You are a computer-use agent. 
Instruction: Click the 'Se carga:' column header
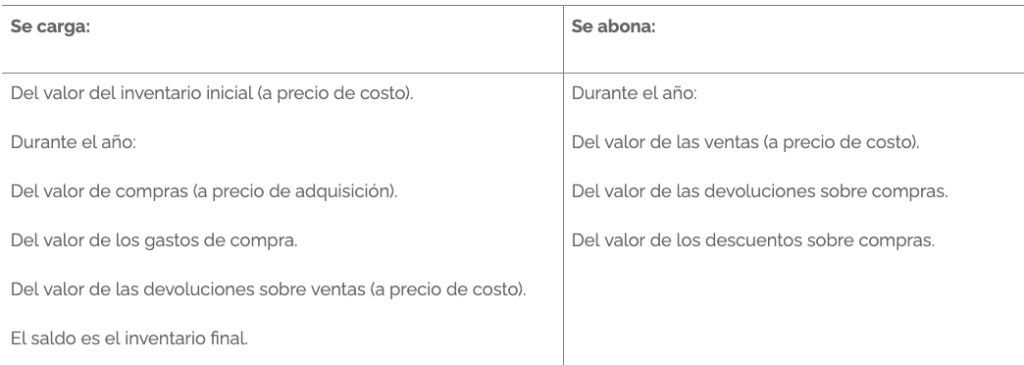click(x=50, y=29)
